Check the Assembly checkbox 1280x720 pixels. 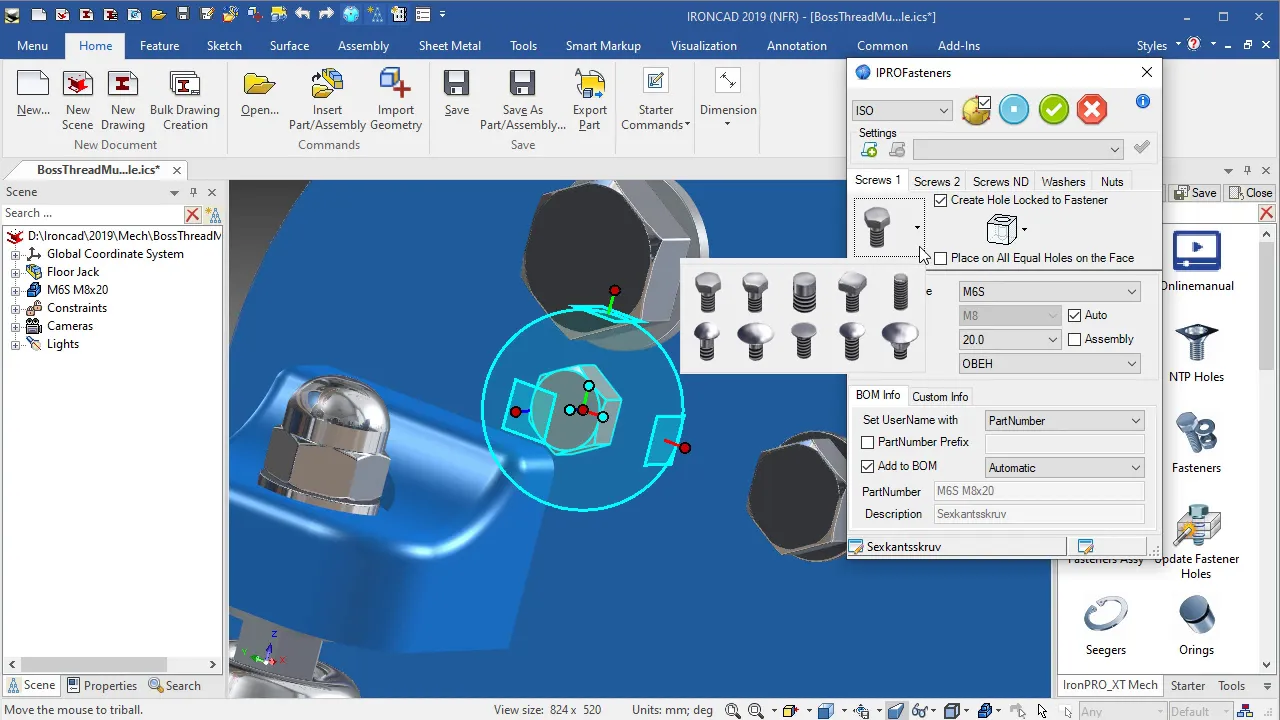point(1075,339)
